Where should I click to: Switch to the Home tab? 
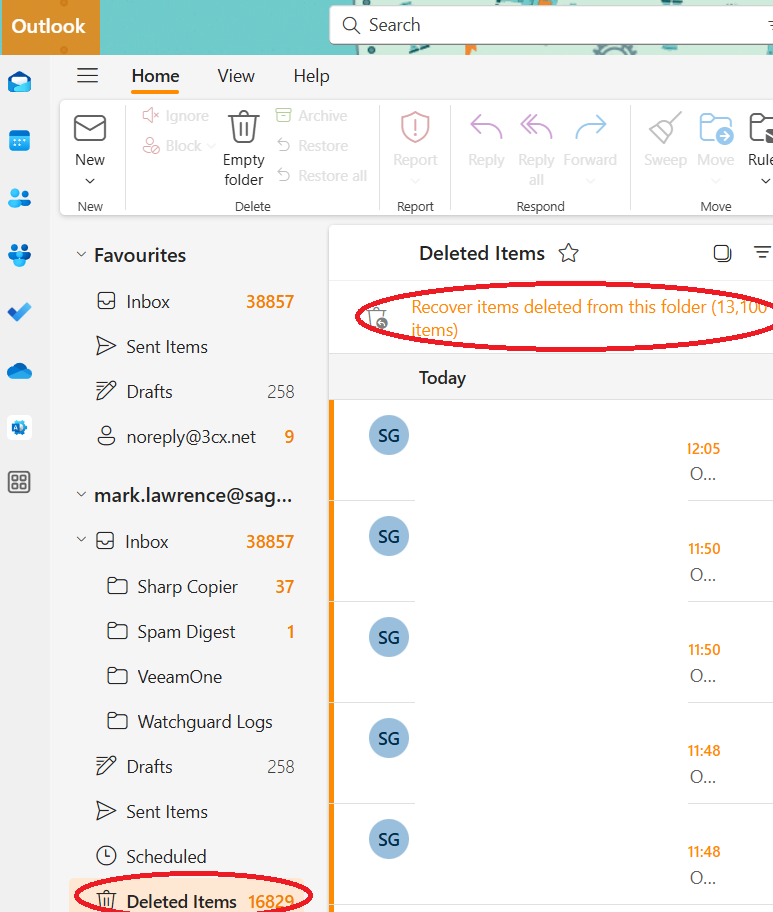155,76
